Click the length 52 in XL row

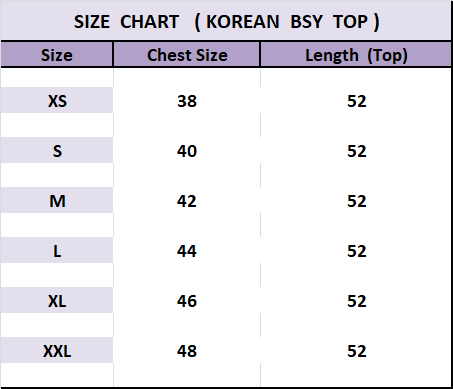pos(356,301)
